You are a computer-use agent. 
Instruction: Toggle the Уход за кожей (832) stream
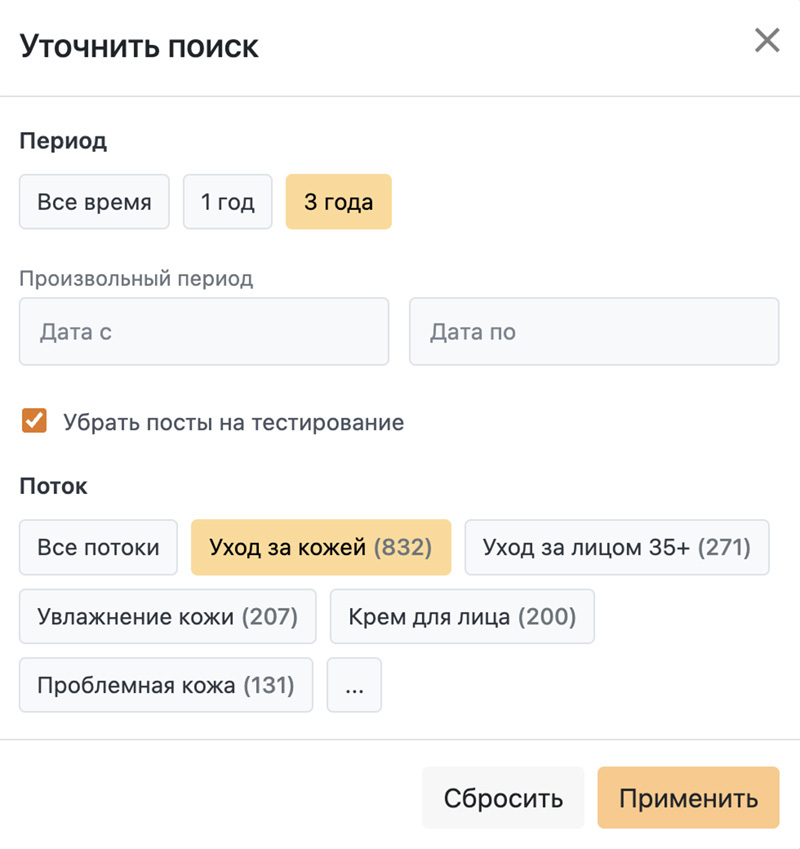tap(320, 547)
